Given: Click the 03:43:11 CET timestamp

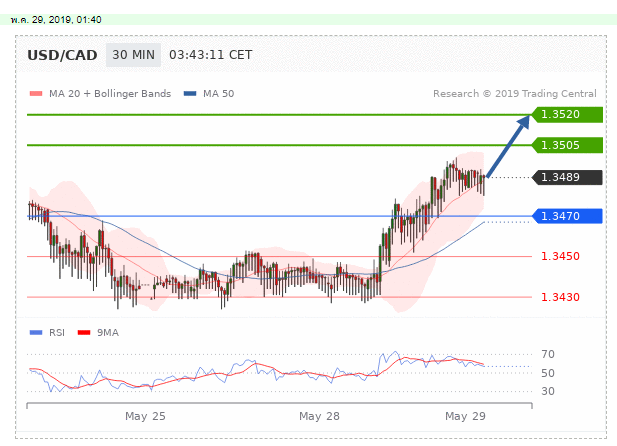Looking at the screenshot, I should (211, 55).
